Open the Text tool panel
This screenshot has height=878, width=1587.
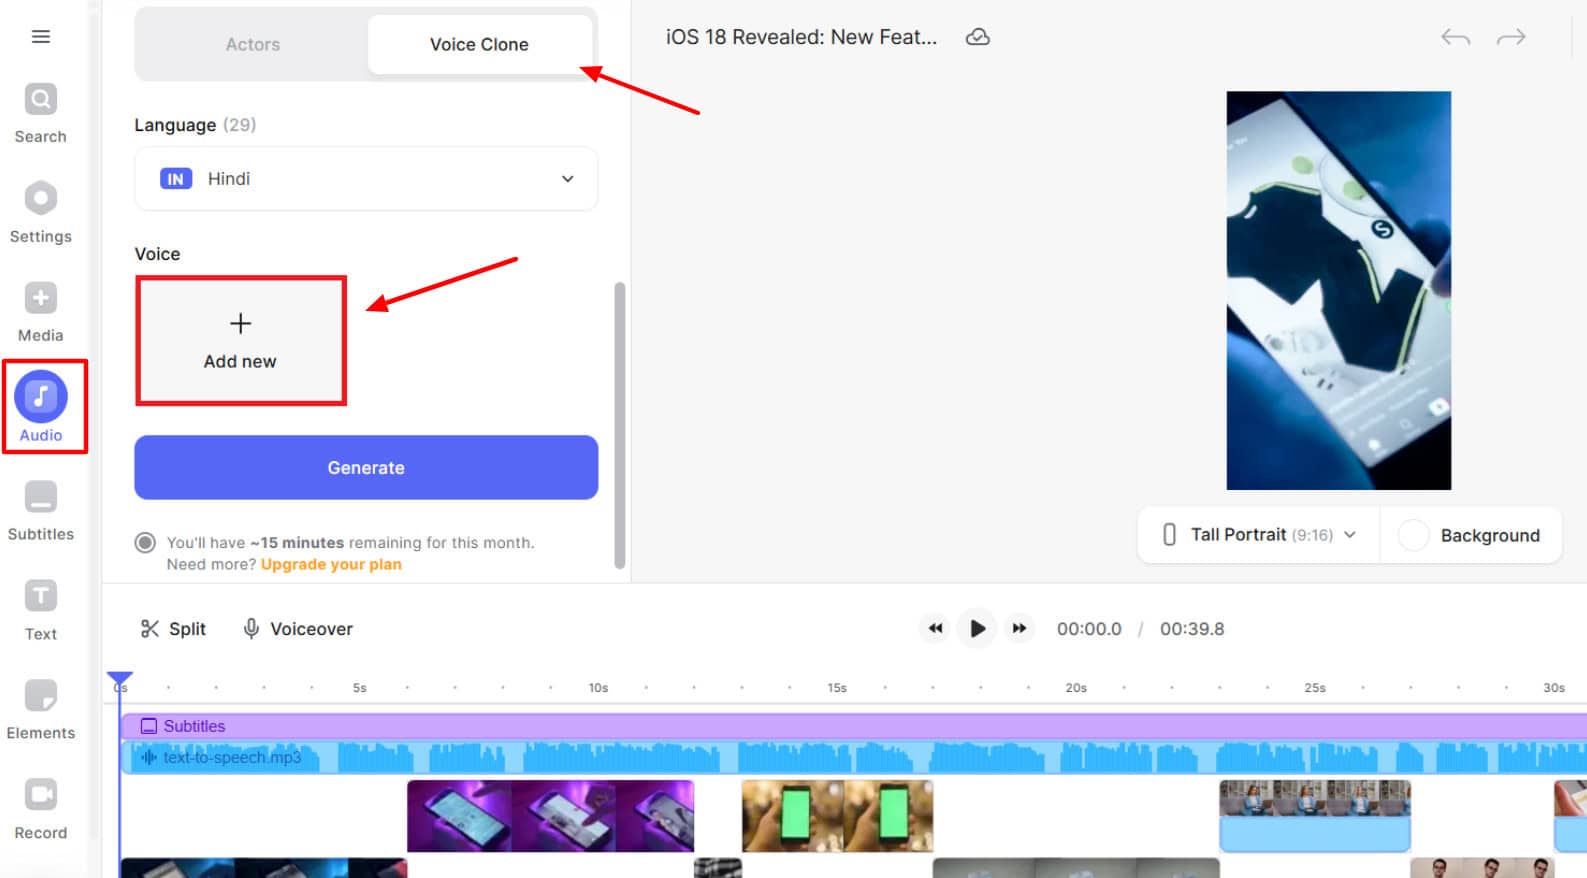click(x=41, y=610)
